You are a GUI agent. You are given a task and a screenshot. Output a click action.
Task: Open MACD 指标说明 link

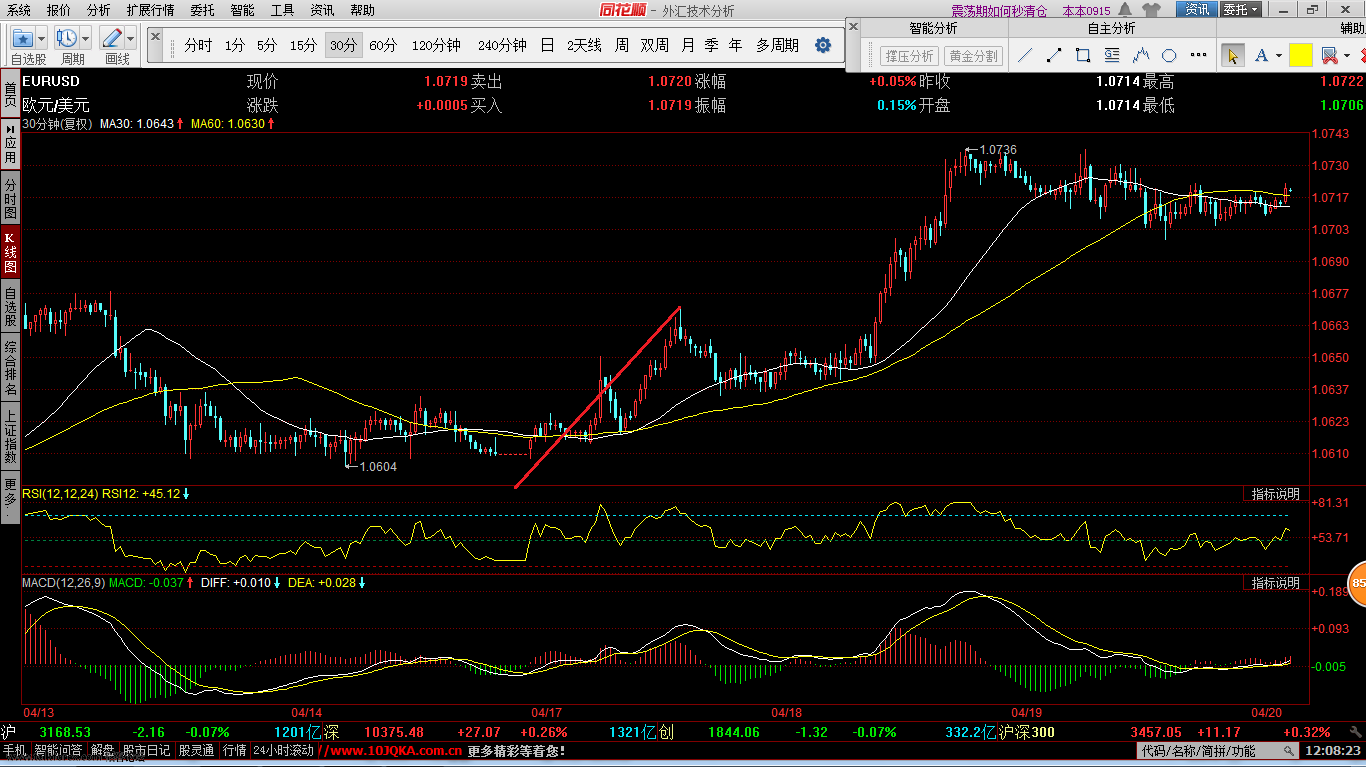tap(1275, 582)
